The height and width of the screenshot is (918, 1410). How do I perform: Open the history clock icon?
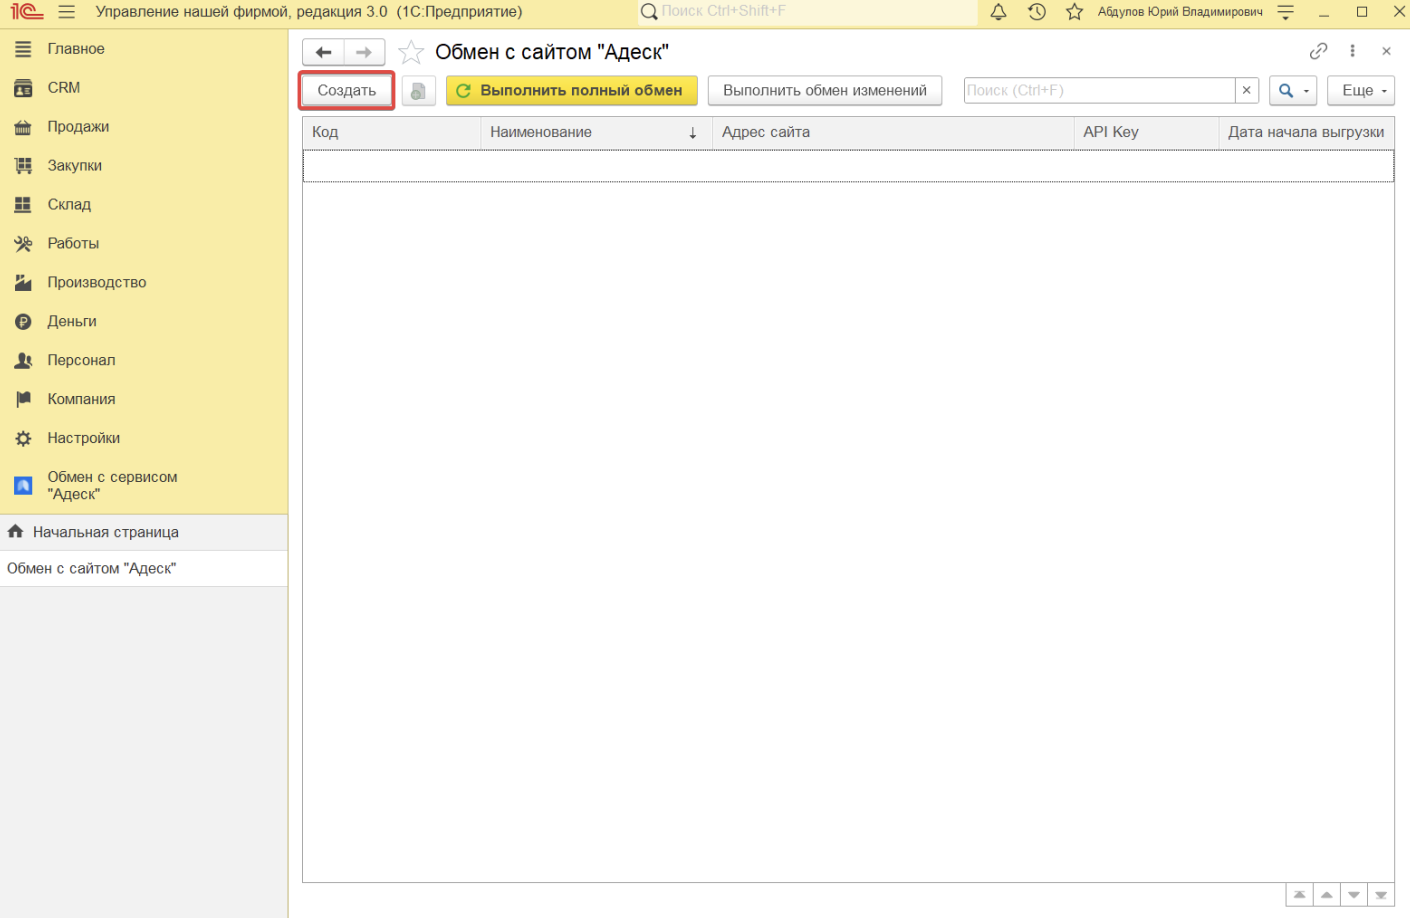tap(1037, 12)
